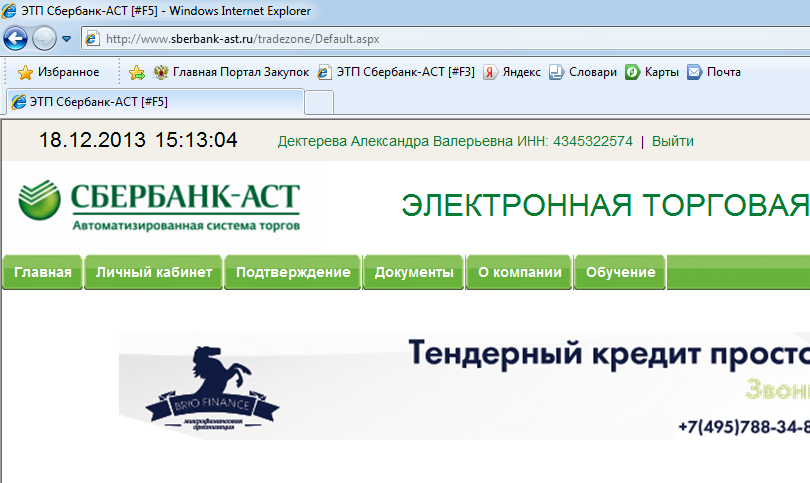The height and width of the screenshot is (483, 810).
Task: Open the Словари bookmark
Action: point(583,72)
